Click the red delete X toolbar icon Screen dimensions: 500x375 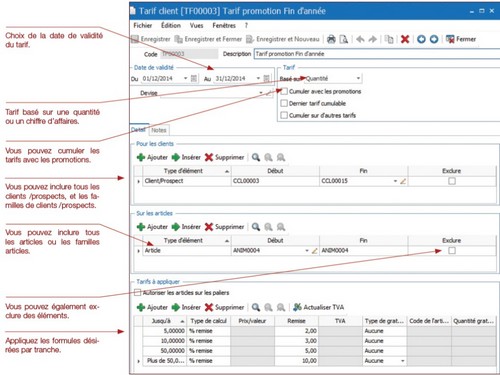click(x=405, y=39)
